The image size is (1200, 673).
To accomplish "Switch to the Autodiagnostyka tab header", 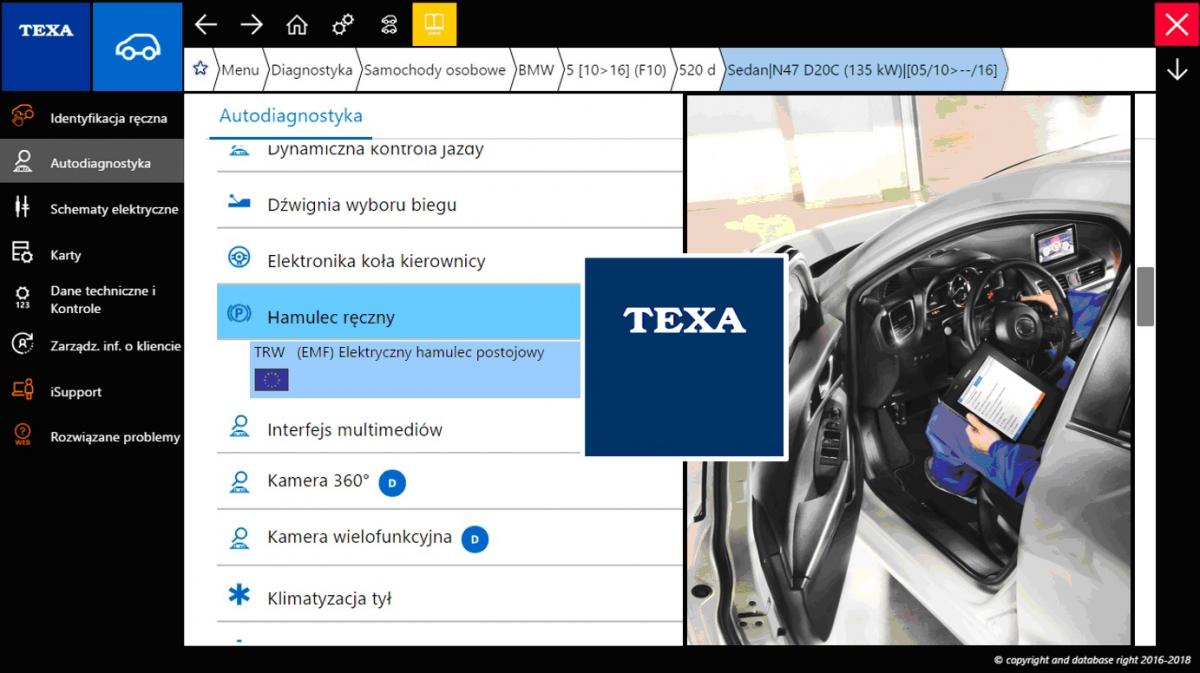I will click(291, 116).
